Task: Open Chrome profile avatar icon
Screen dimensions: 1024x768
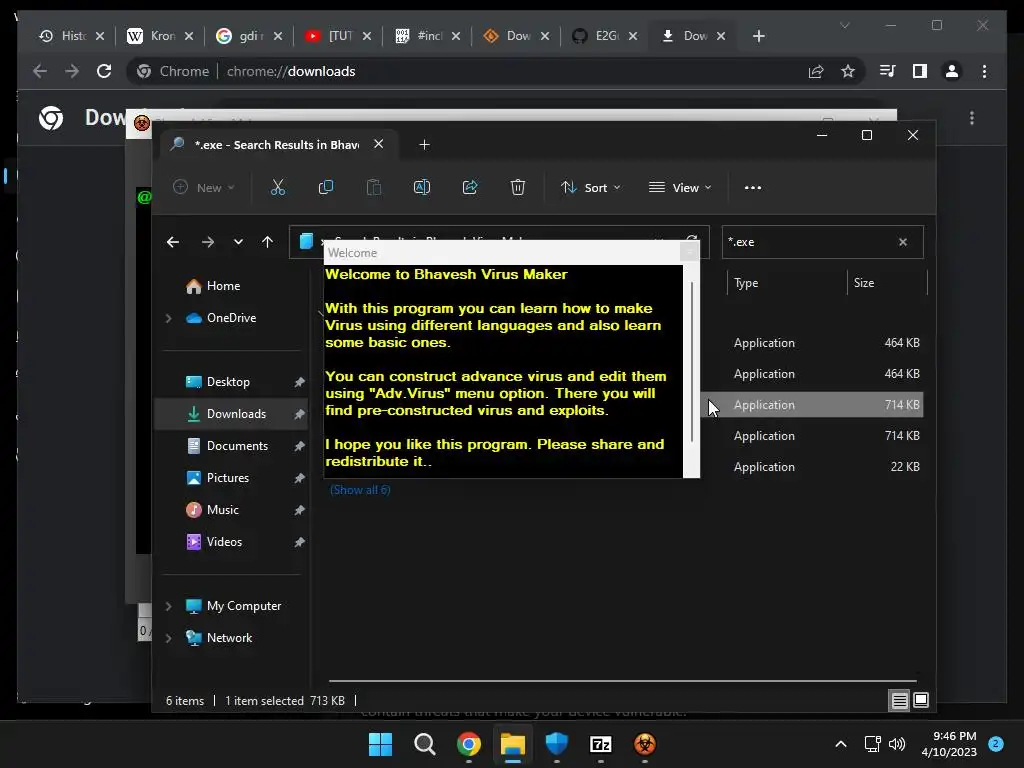Action: click(952, 71)
